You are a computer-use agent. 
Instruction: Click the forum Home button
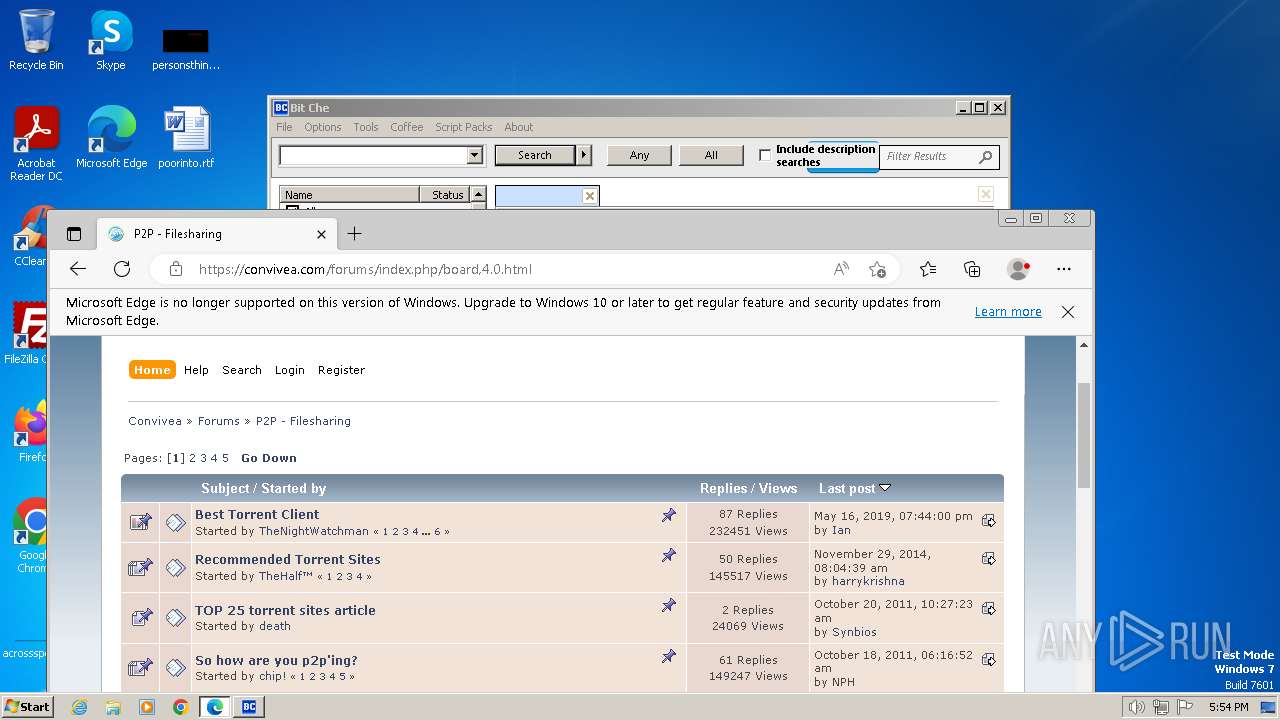pyautogui.click(x=152, y=370)
